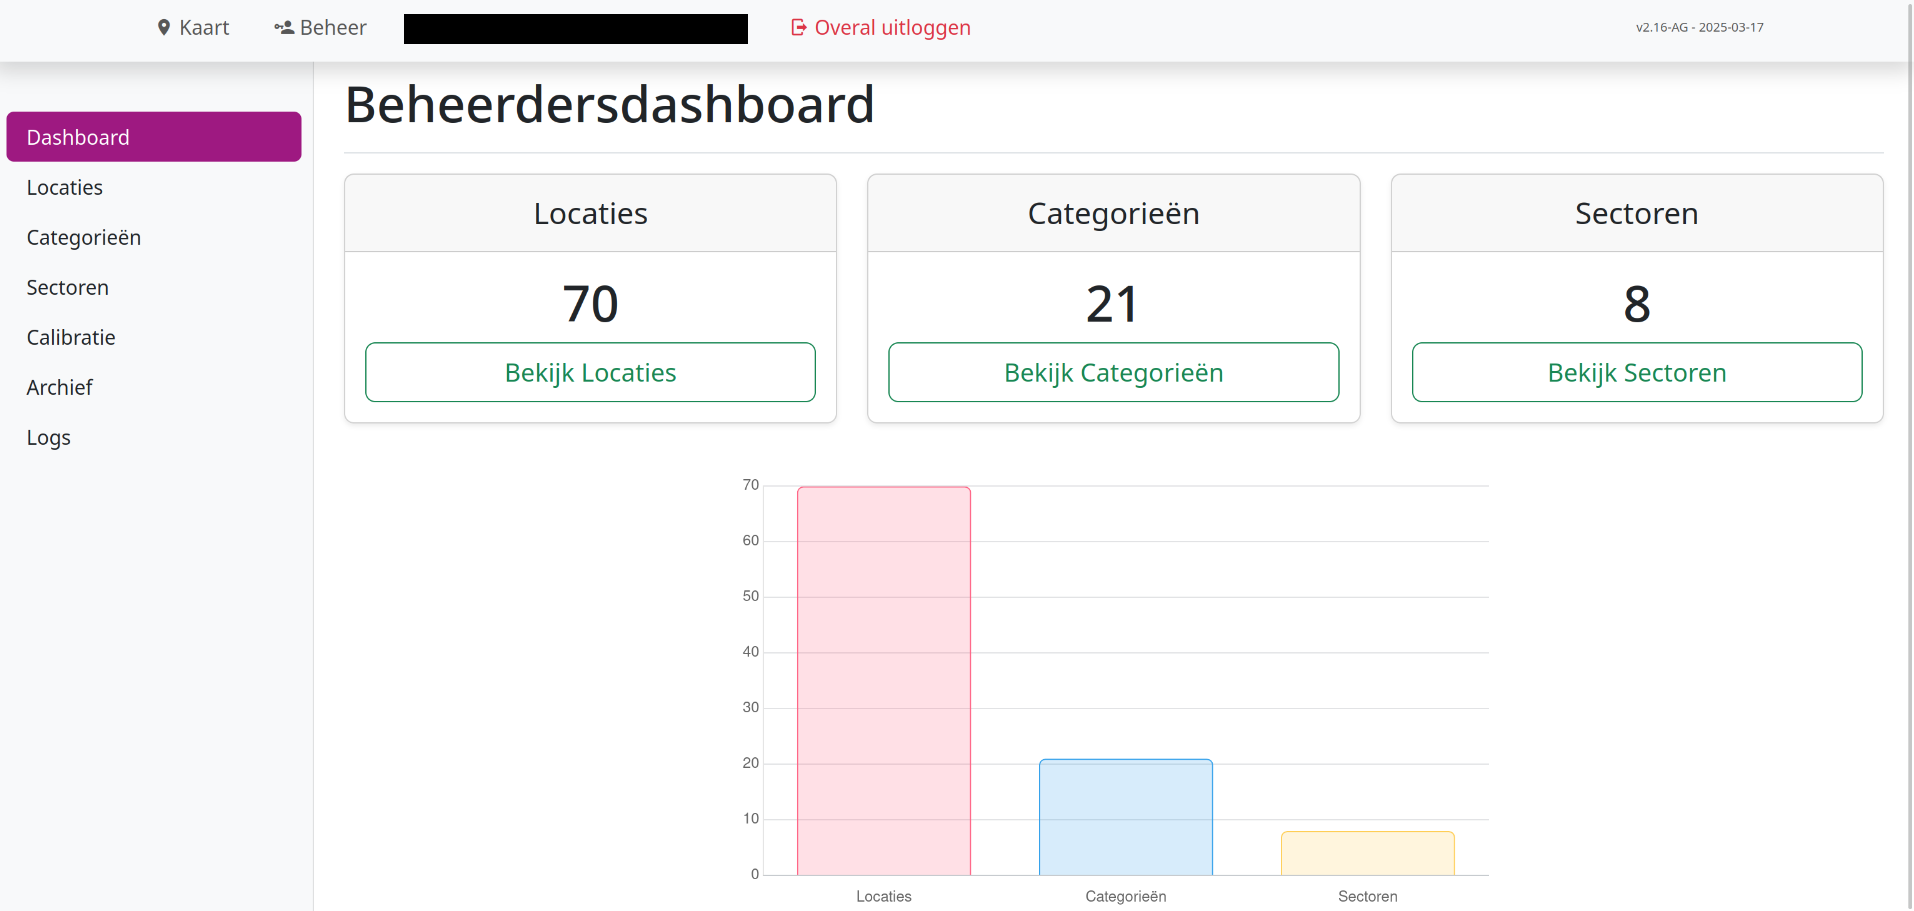Log out everywhere via Overal uitloggen
The height and width of the screenshot is (911, 1914).
892,28
